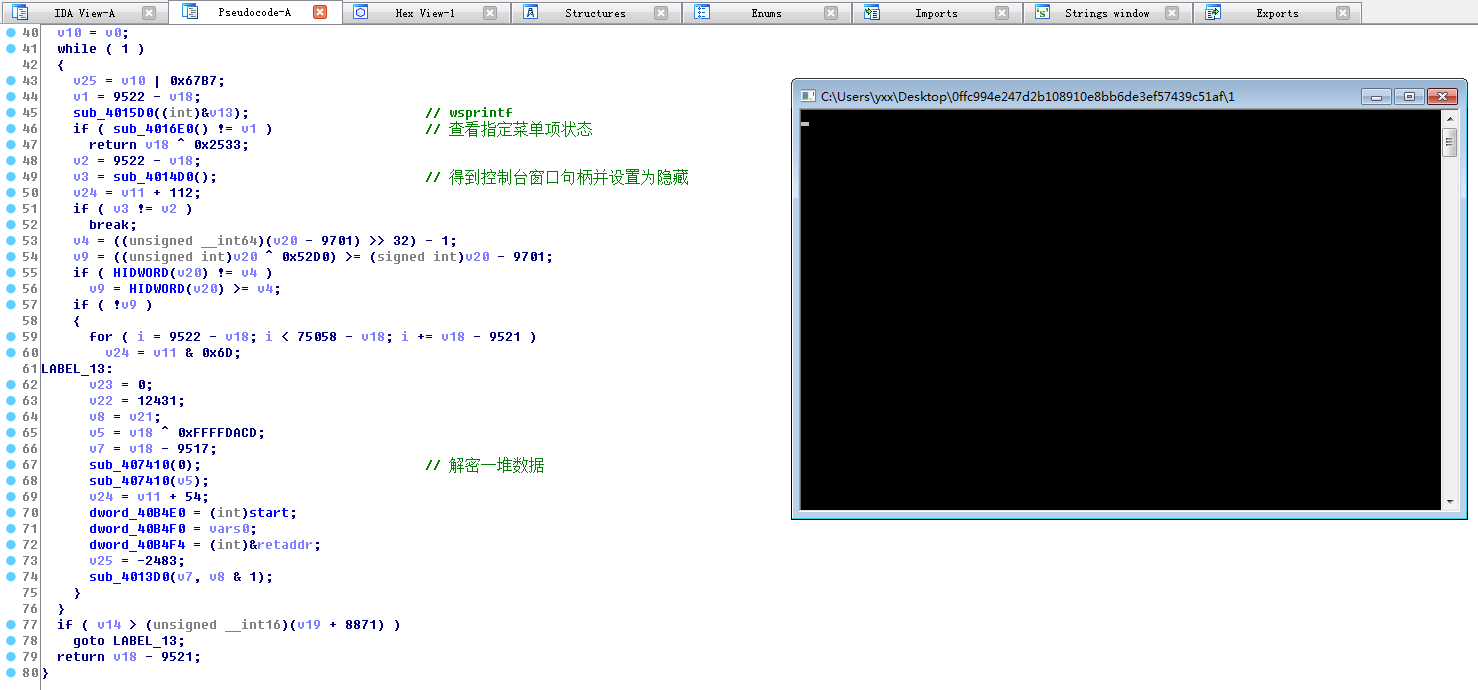Close the Exports tab

click(1342, 13)
